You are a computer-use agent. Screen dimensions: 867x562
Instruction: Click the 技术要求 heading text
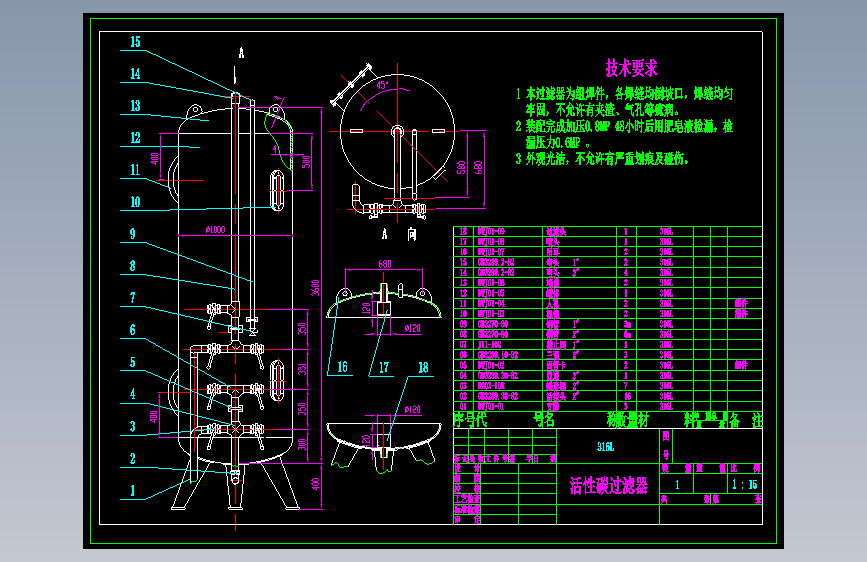point(631,68)
